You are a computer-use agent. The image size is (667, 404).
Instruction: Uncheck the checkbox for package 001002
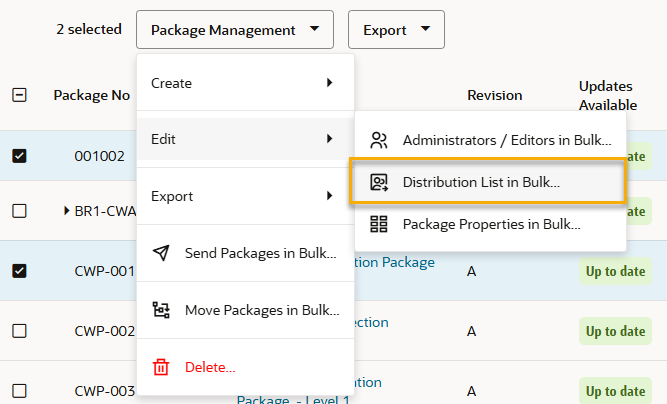[19, 156]
